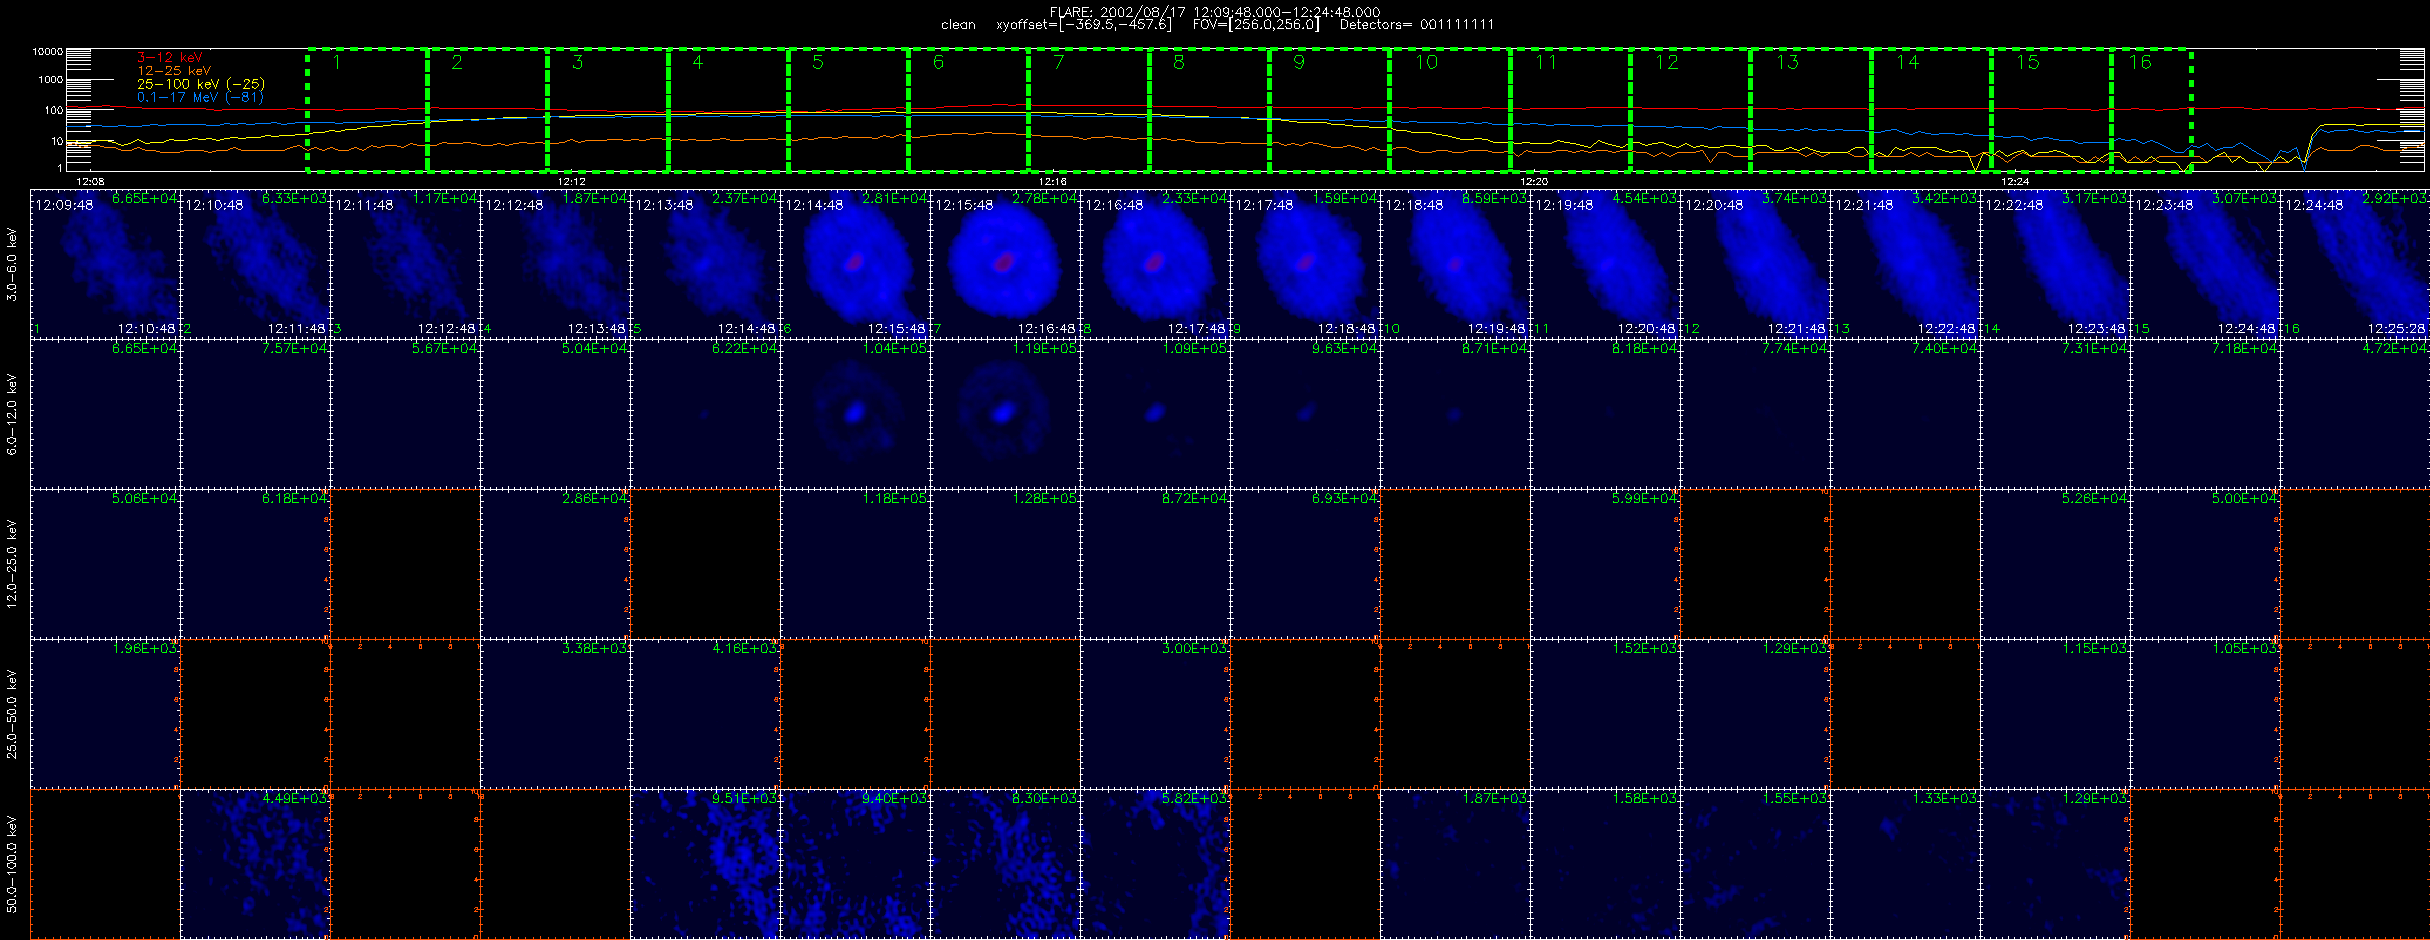Viewport: 2430px width, 940px height.
Task: Open the 25–50 keV panel with peak 1.96E+03
Action: click(105, 714)
